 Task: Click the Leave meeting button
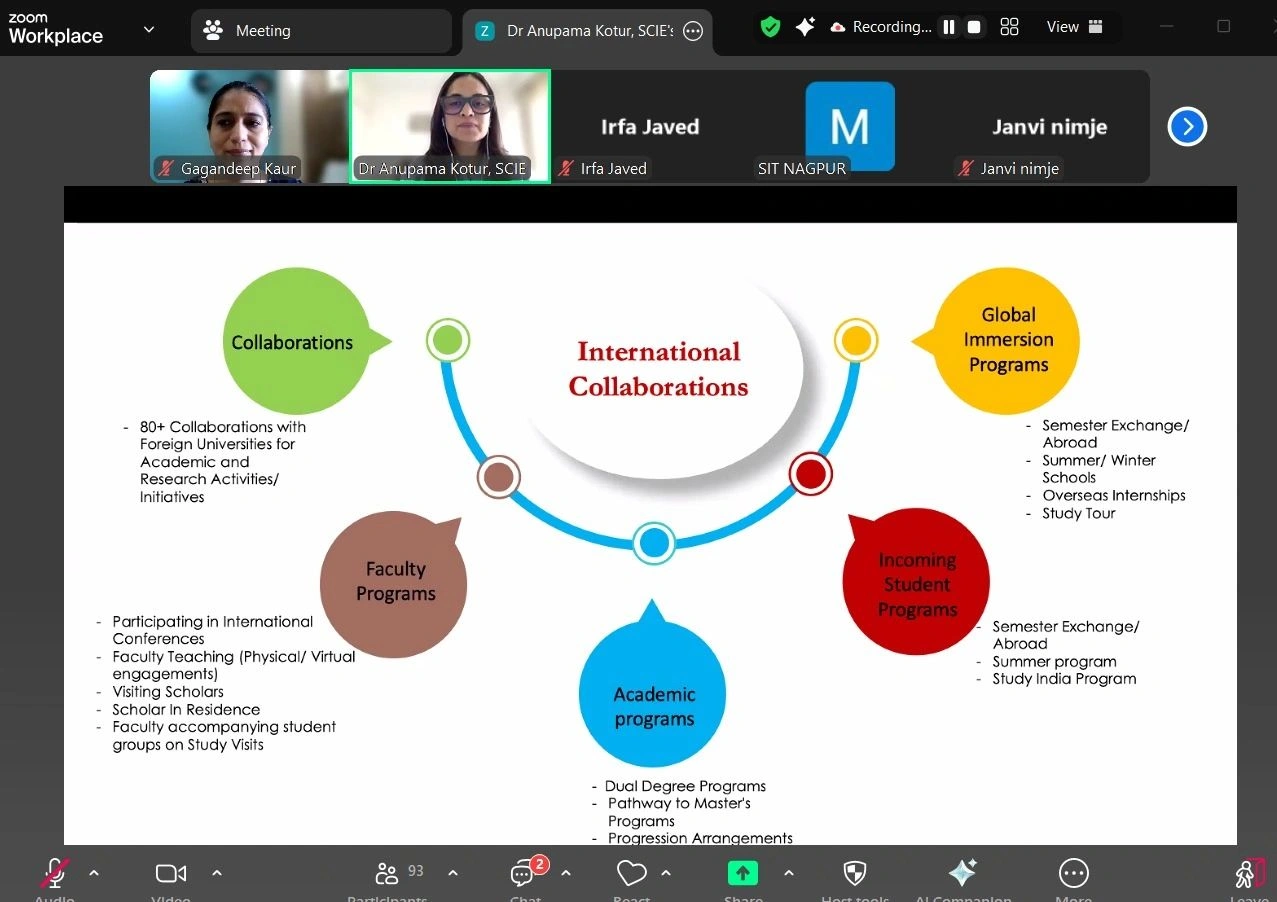pos(1248,874)
